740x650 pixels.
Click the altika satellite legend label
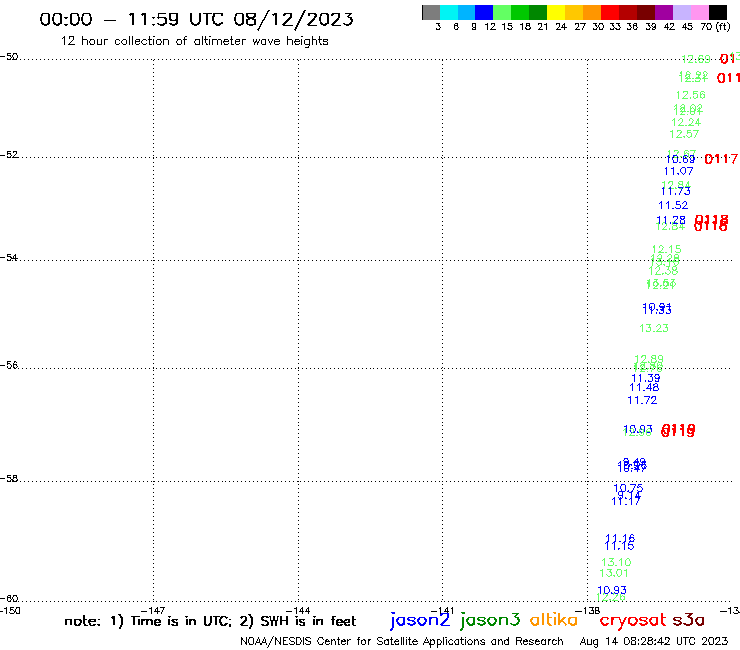pos(554,620)
